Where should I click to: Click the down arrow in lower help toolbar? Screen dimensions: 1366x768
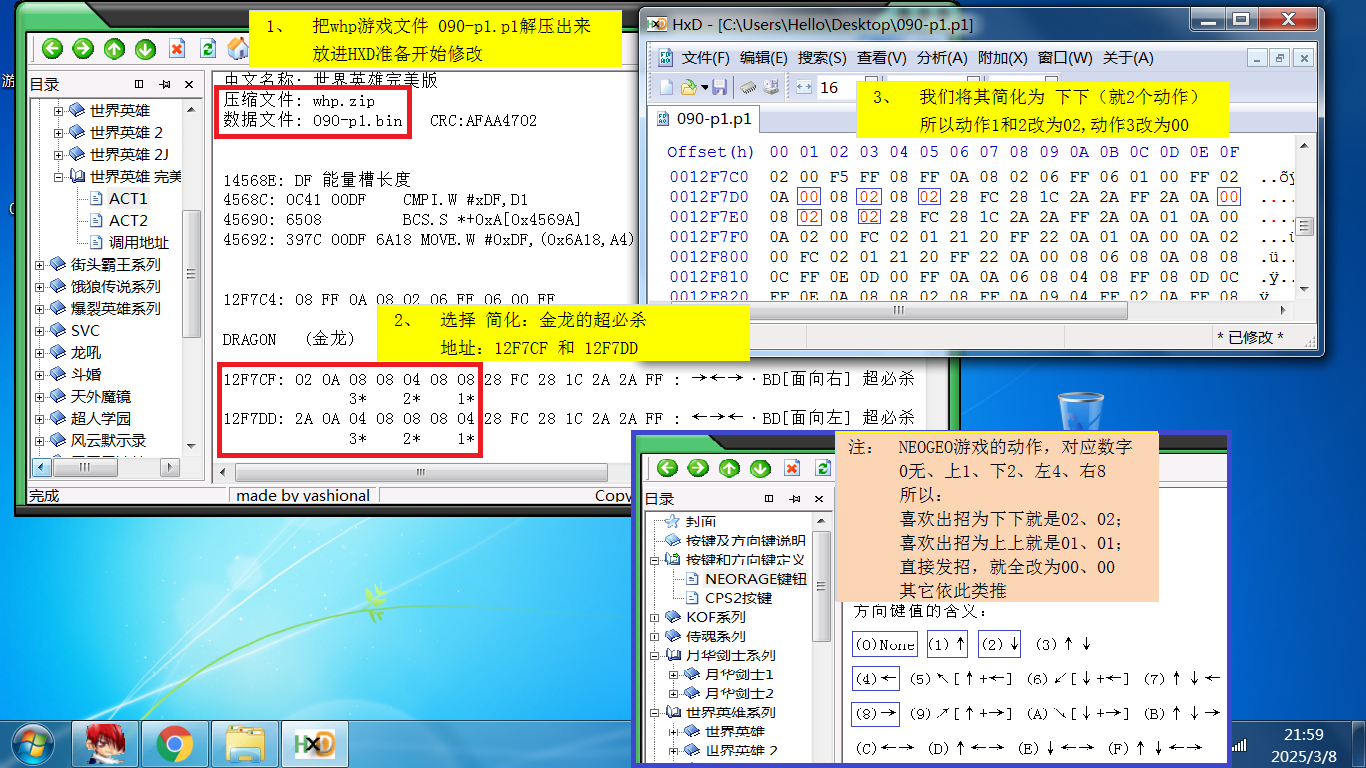click(760, 468)
